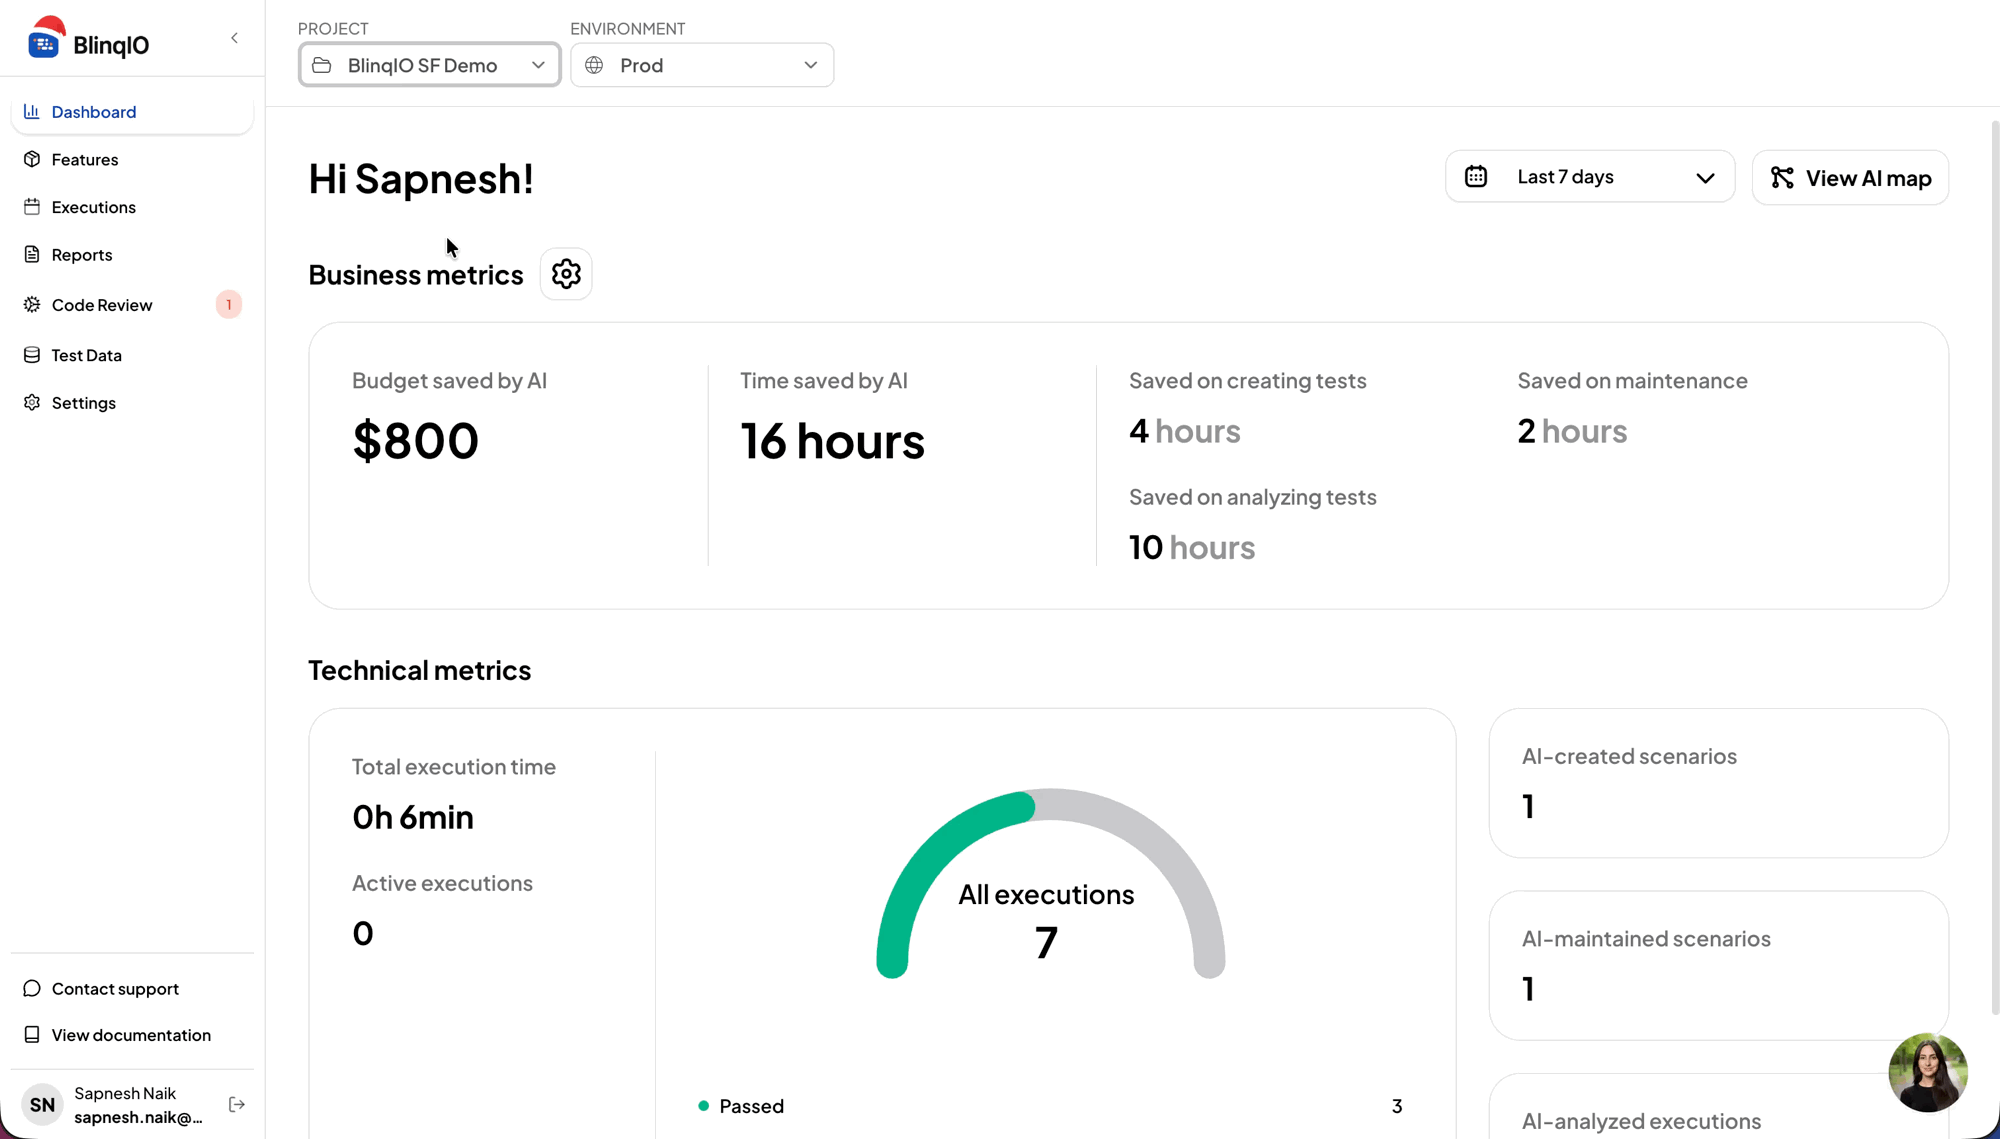Viewport: 2000px width, 1139px height.
Task: Open Business metrics settings gear icon
Action: pyautogui.click(x=566, y=274)
